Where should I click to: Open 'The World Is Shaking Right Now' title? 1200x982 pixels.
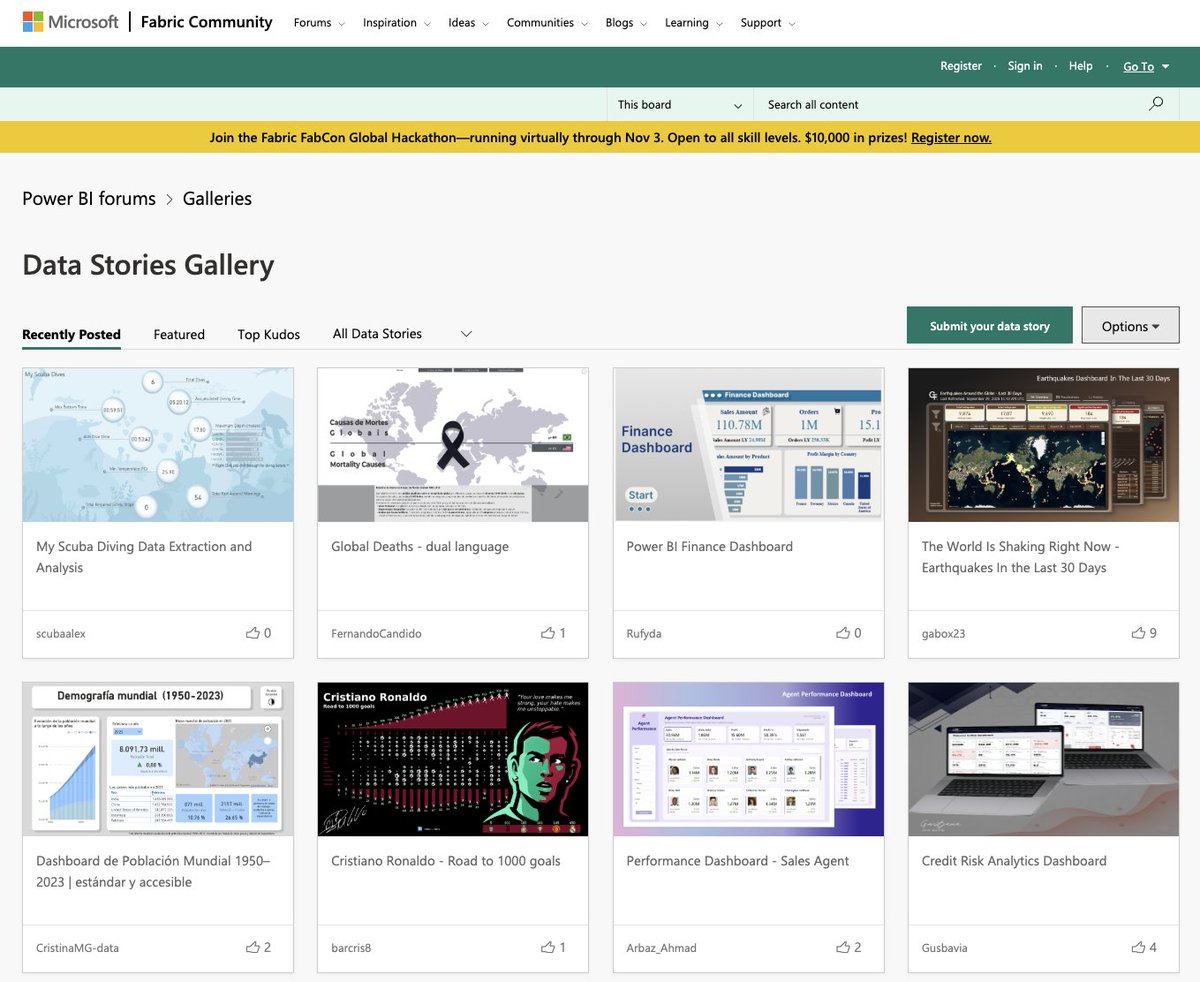point(1020,557)
